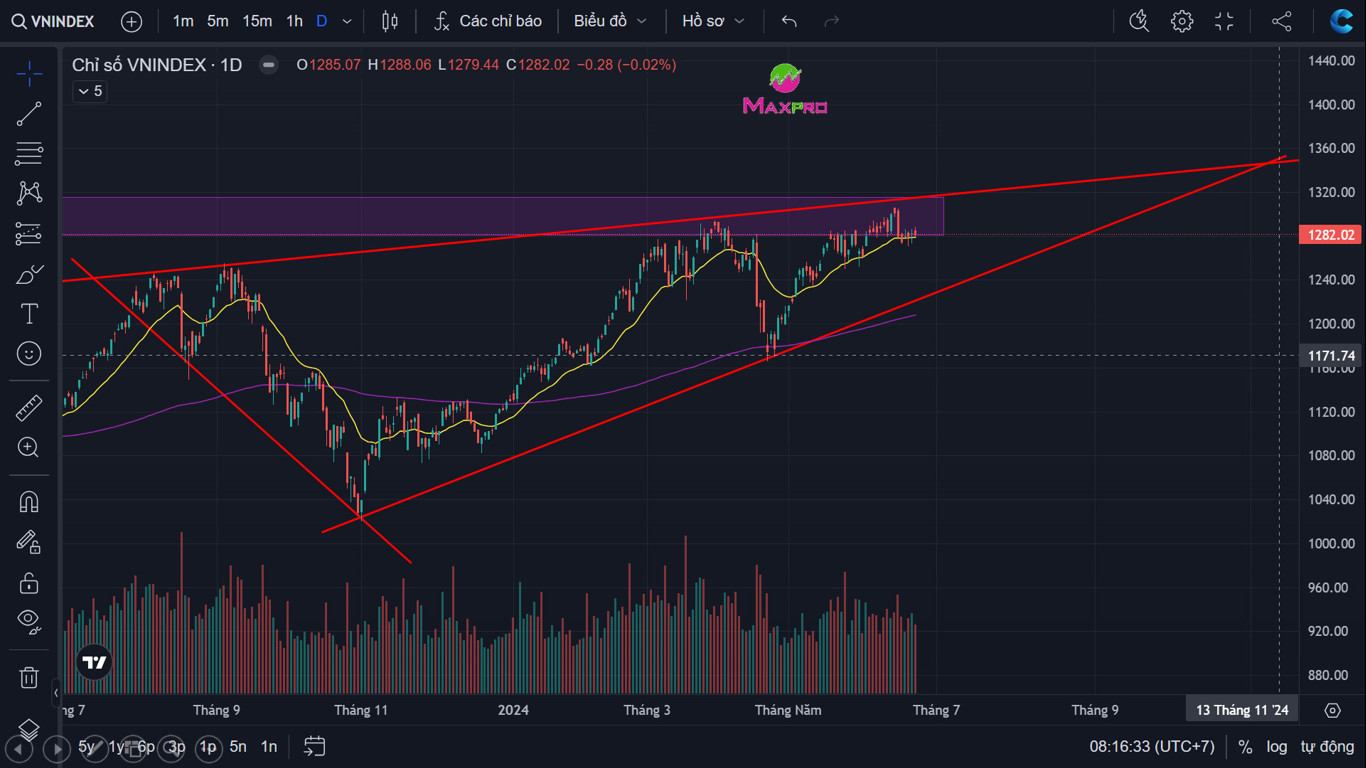Image resolution: width=1366 pixels, height=768 pixels.
Task: Open 'Các chỉ báo' indicators dialog
Action: click(x=488, y=21)
